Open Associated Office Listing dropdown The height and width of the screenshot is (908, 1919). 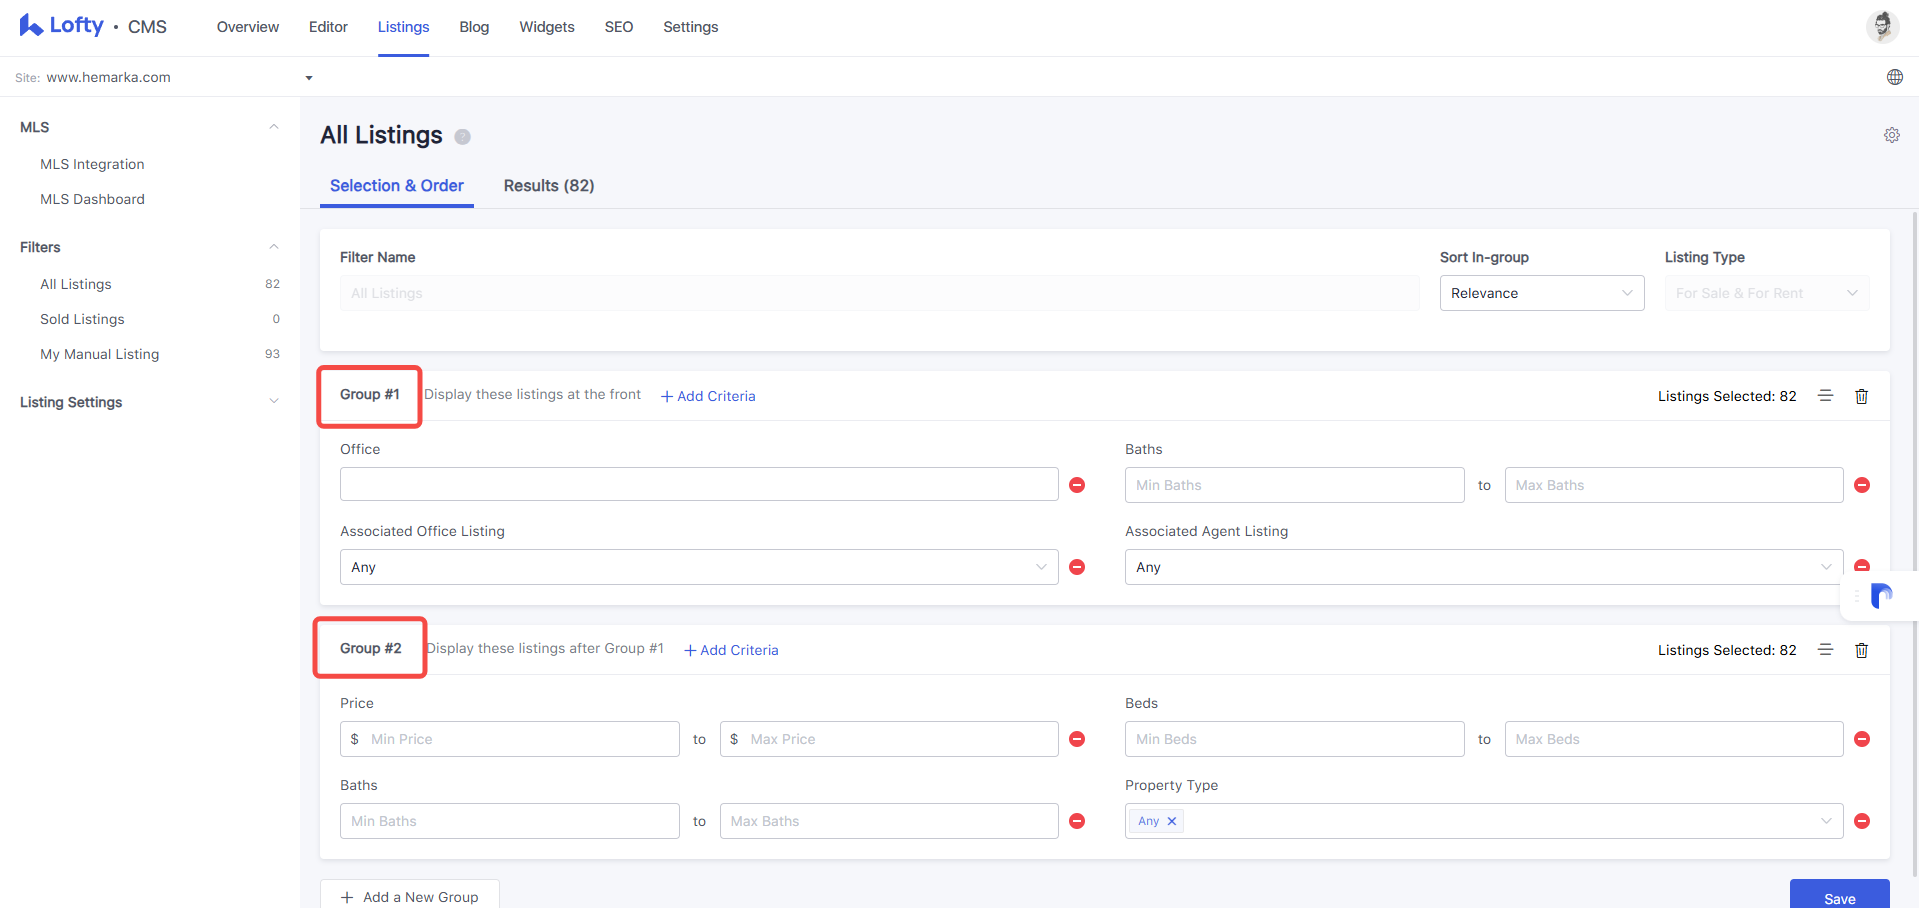coord(699,567)
